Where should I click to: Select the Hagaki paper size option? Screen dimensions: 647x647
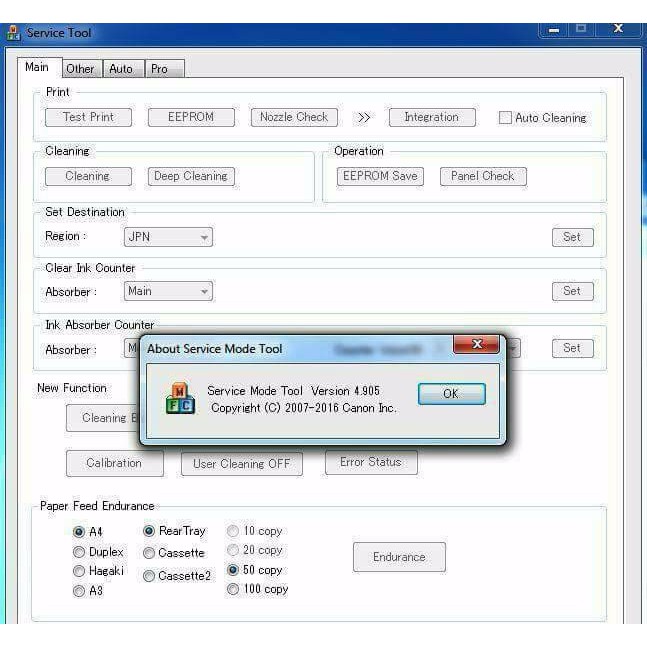pos(79,571)
